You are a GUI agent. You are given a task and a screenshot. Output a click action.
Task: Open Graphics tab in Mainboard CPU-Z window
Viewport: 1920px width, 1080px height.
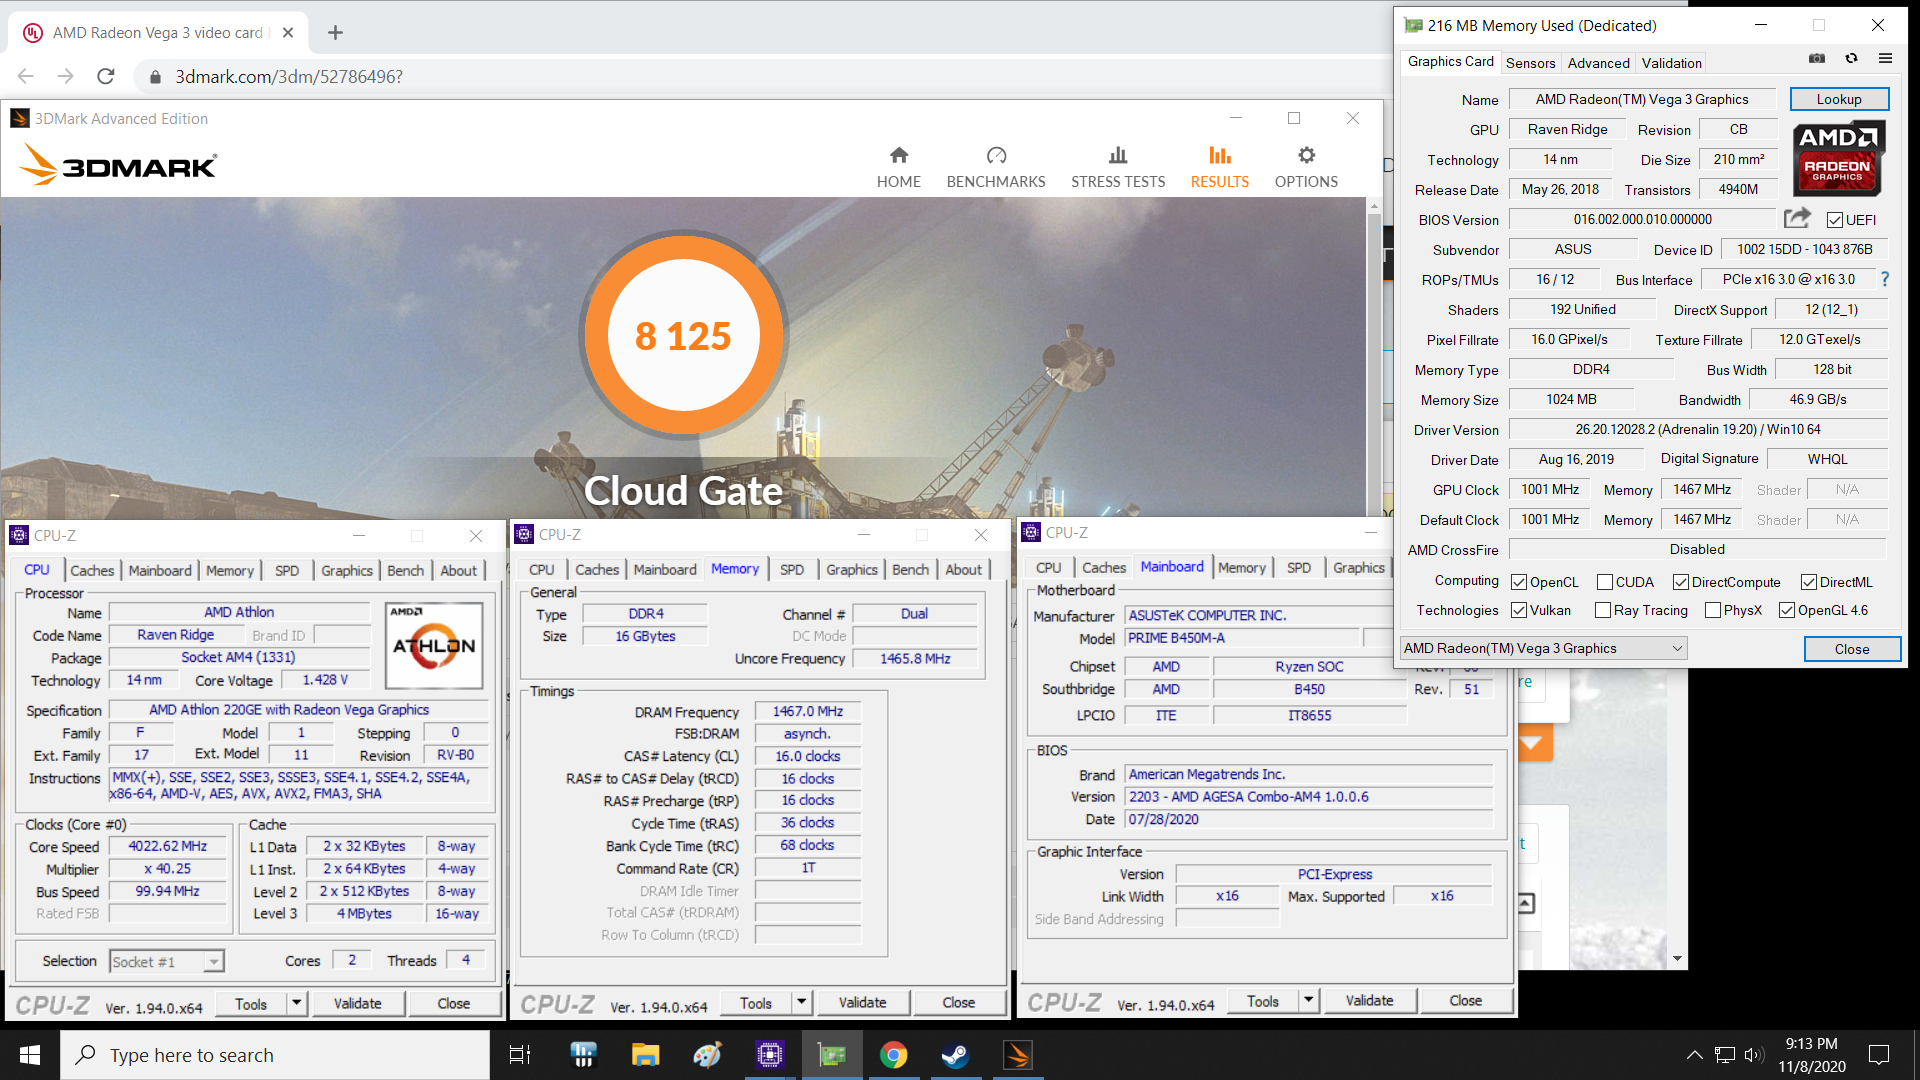point(1358,567)
